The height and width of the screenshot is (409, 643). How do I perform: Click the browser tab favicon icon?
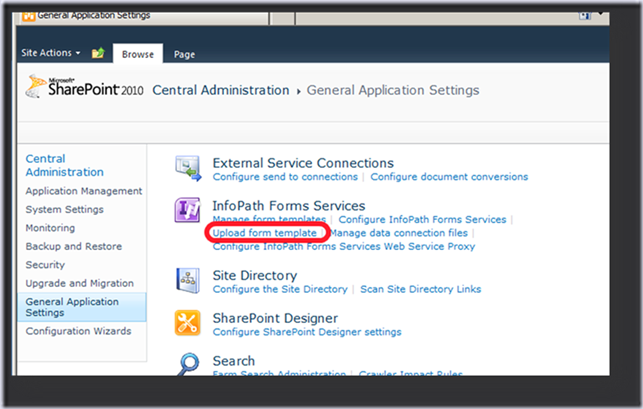coord(28,16)
